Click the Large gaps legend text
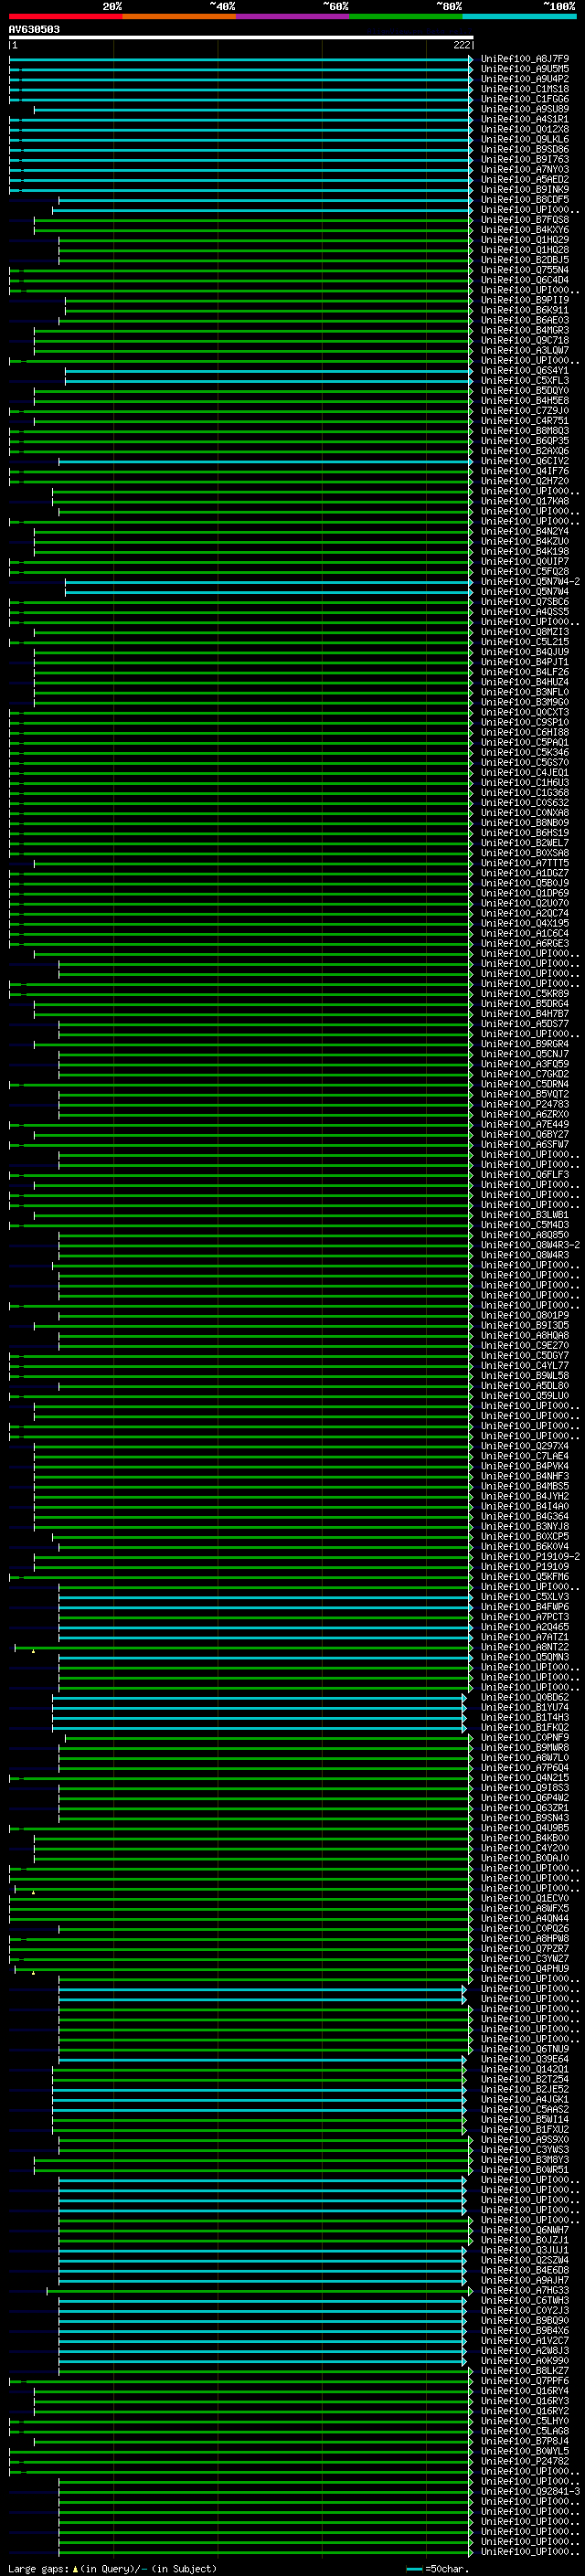This screenshot has width=585, height=2576. pos(38,2569)
